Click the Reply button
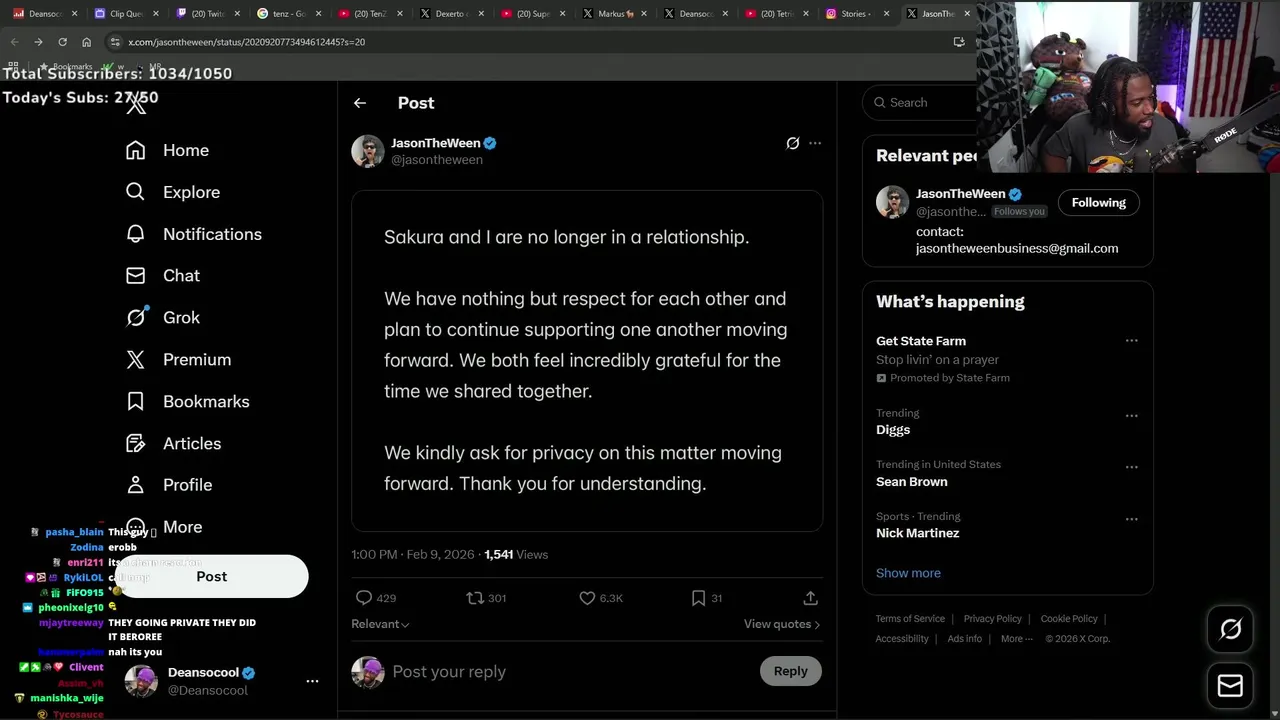Viewport: 1280px width, 720px height. [789, 671]
